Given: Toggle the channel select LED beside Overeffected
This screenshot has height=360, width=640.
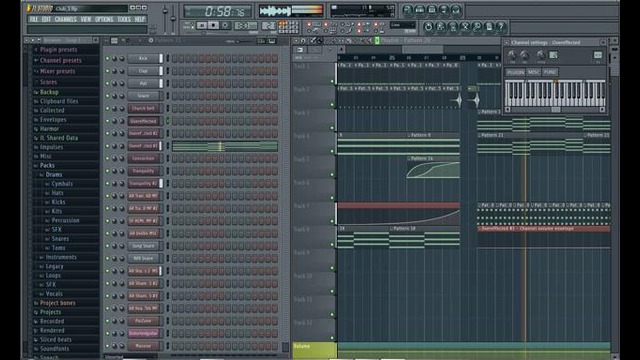Looking at the screenshot, I should coord(167,121).
